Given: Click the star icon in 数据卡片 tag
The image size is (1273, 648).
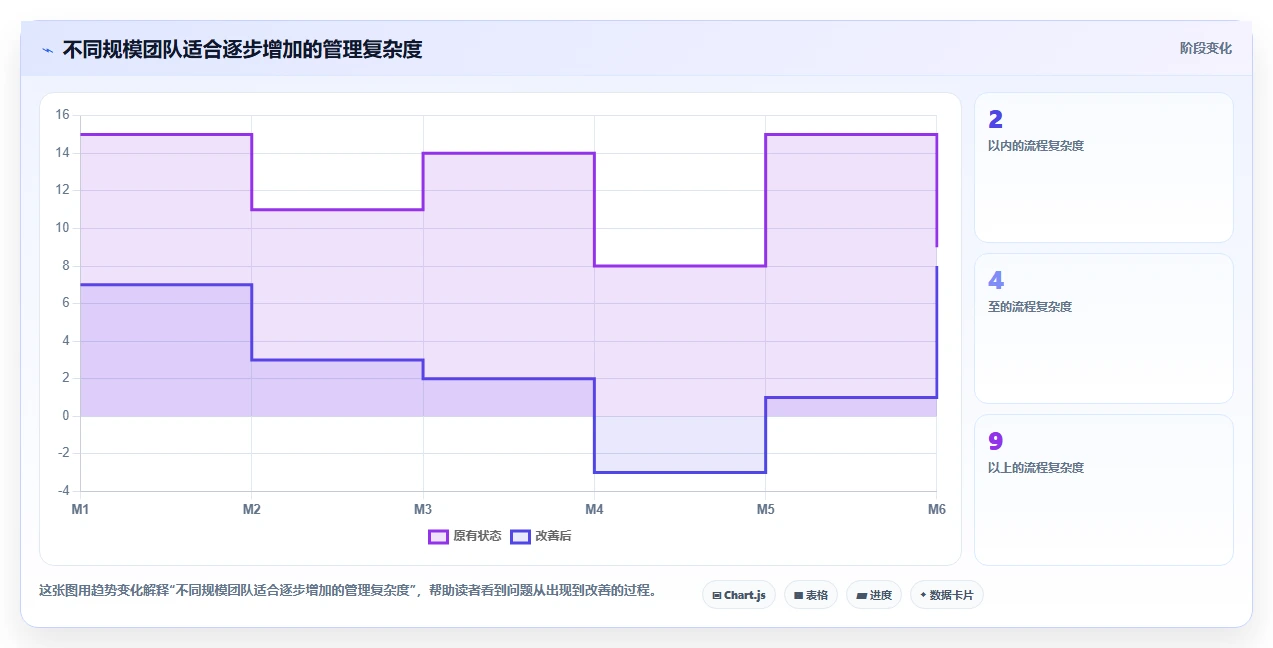Looking at the screenshot, I should (x=923, y=595).
